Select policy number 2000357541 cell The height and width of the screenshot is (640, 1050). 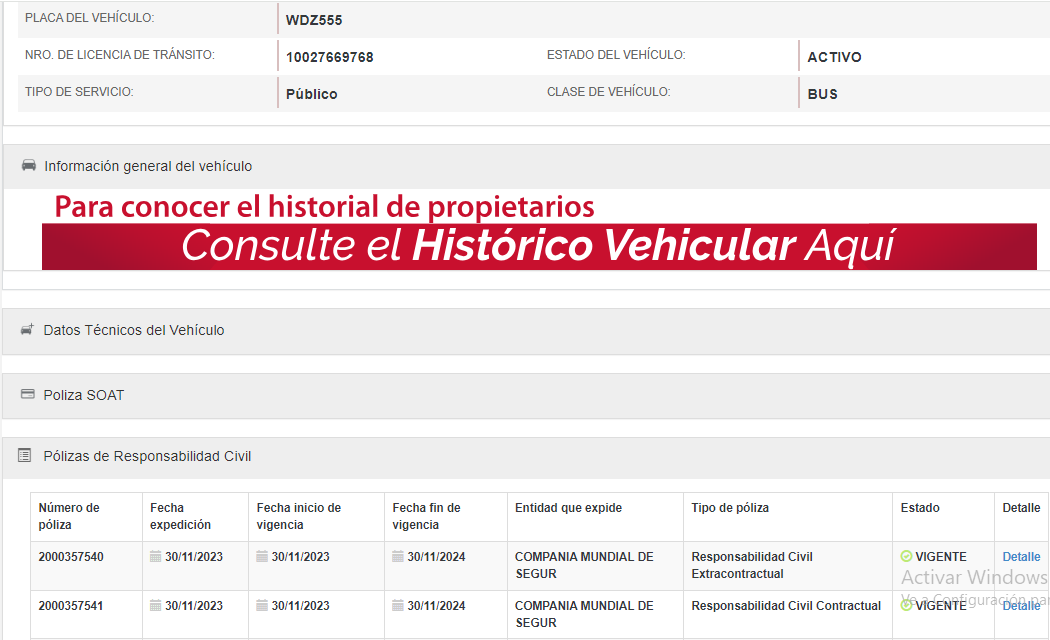point(71,606)
